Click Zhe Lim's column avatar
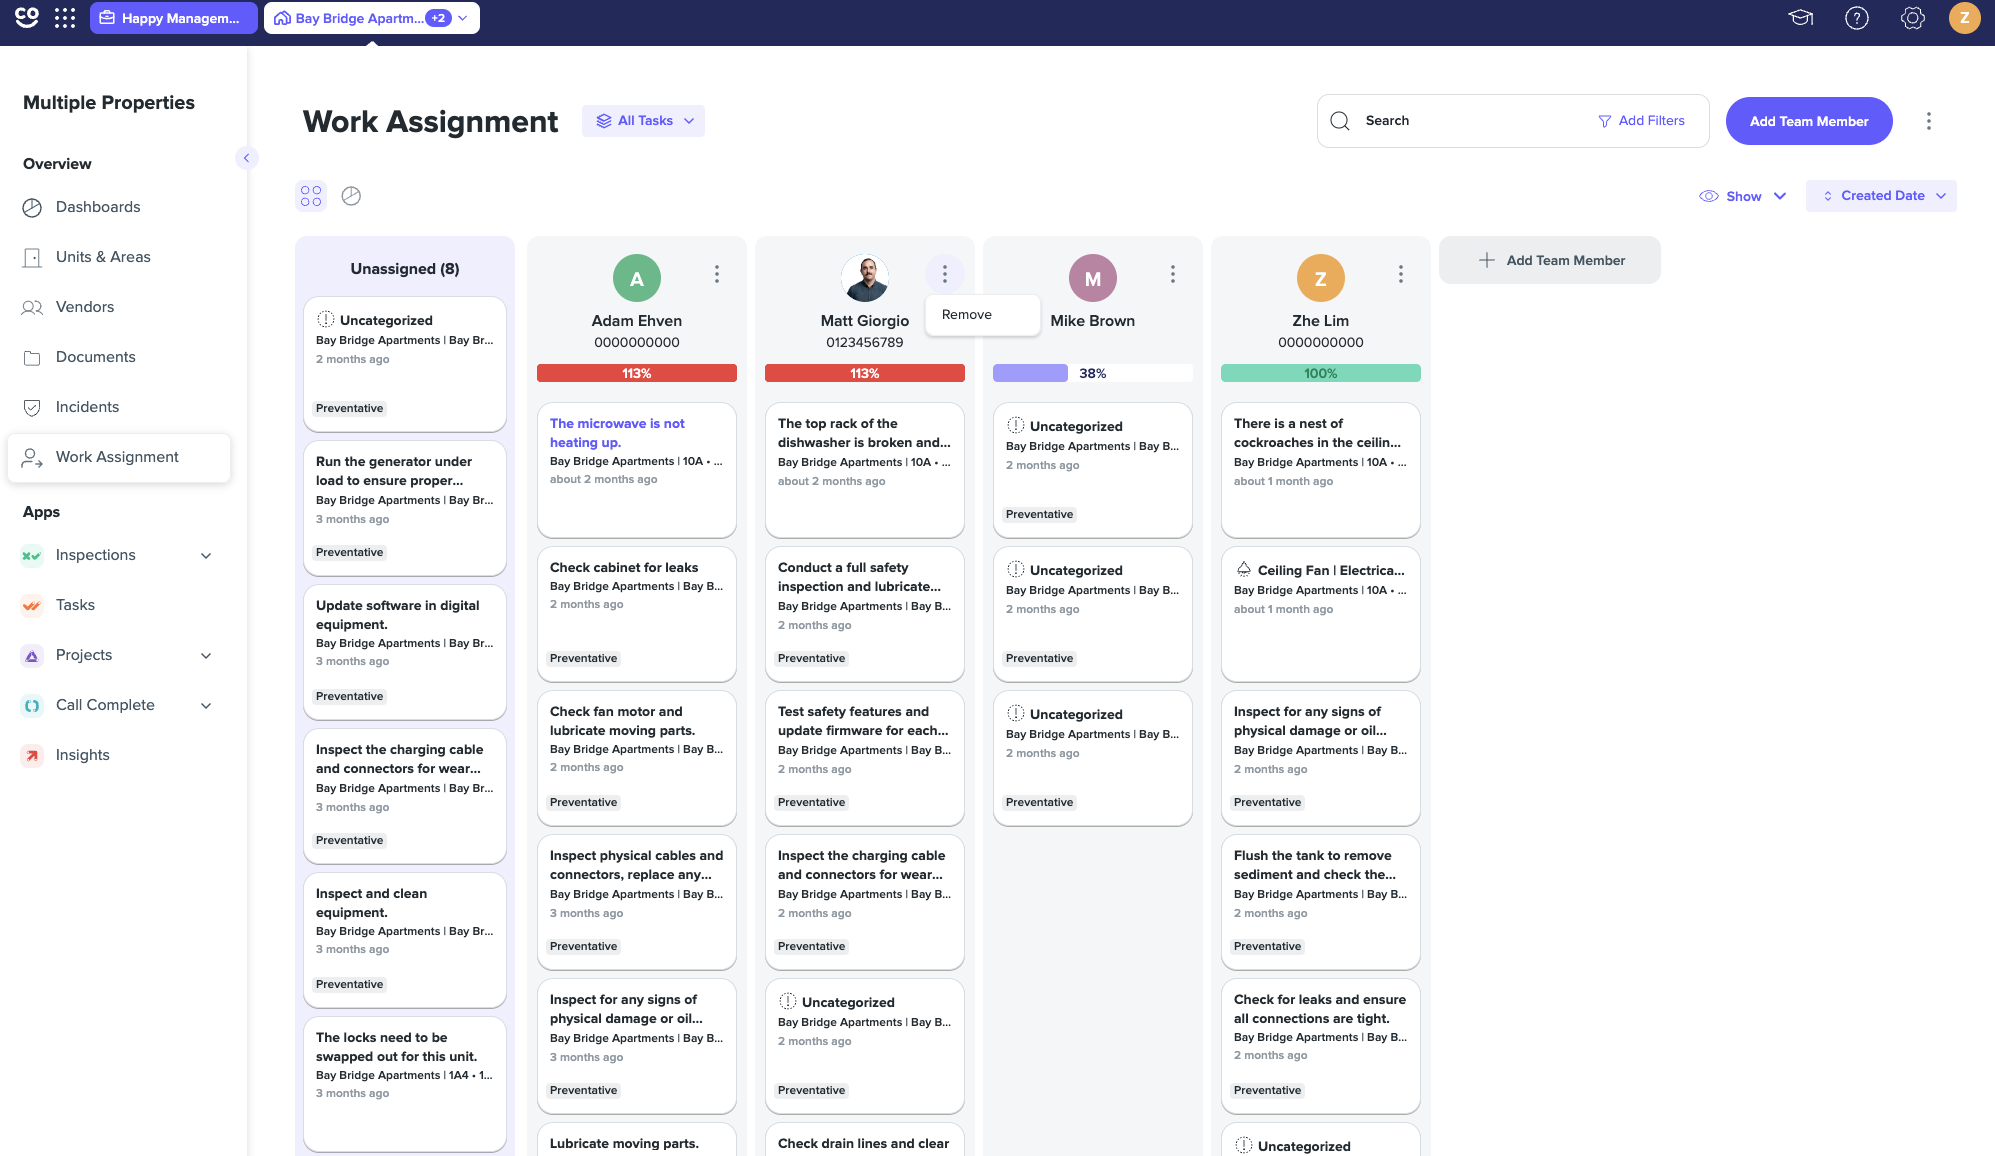Viewport: 1995px width, 1156px height. [x=1321, y=278]
